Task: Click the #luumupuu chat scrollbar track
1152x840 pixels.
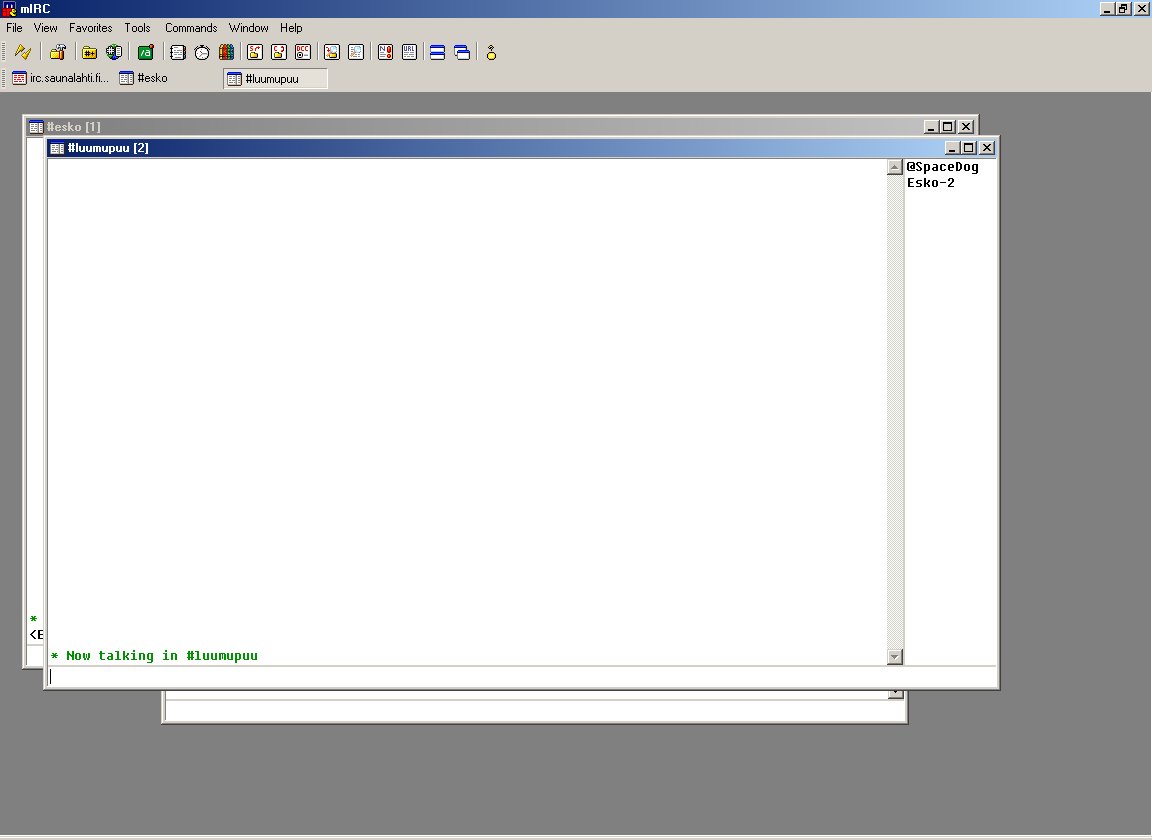Action: pyautogui.click(x=894, y=412)
